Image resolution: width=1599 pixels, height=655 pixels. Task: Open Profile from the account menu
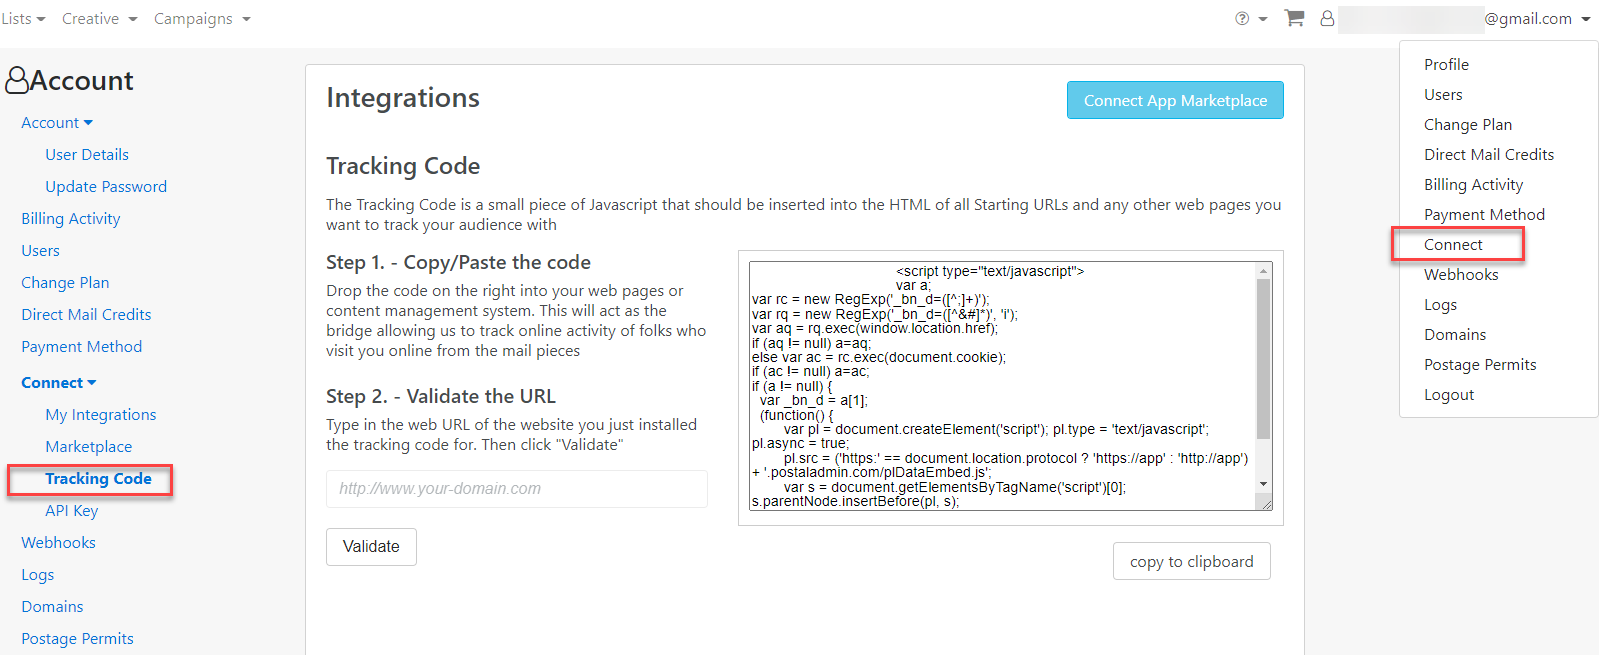click(1446, 64)
